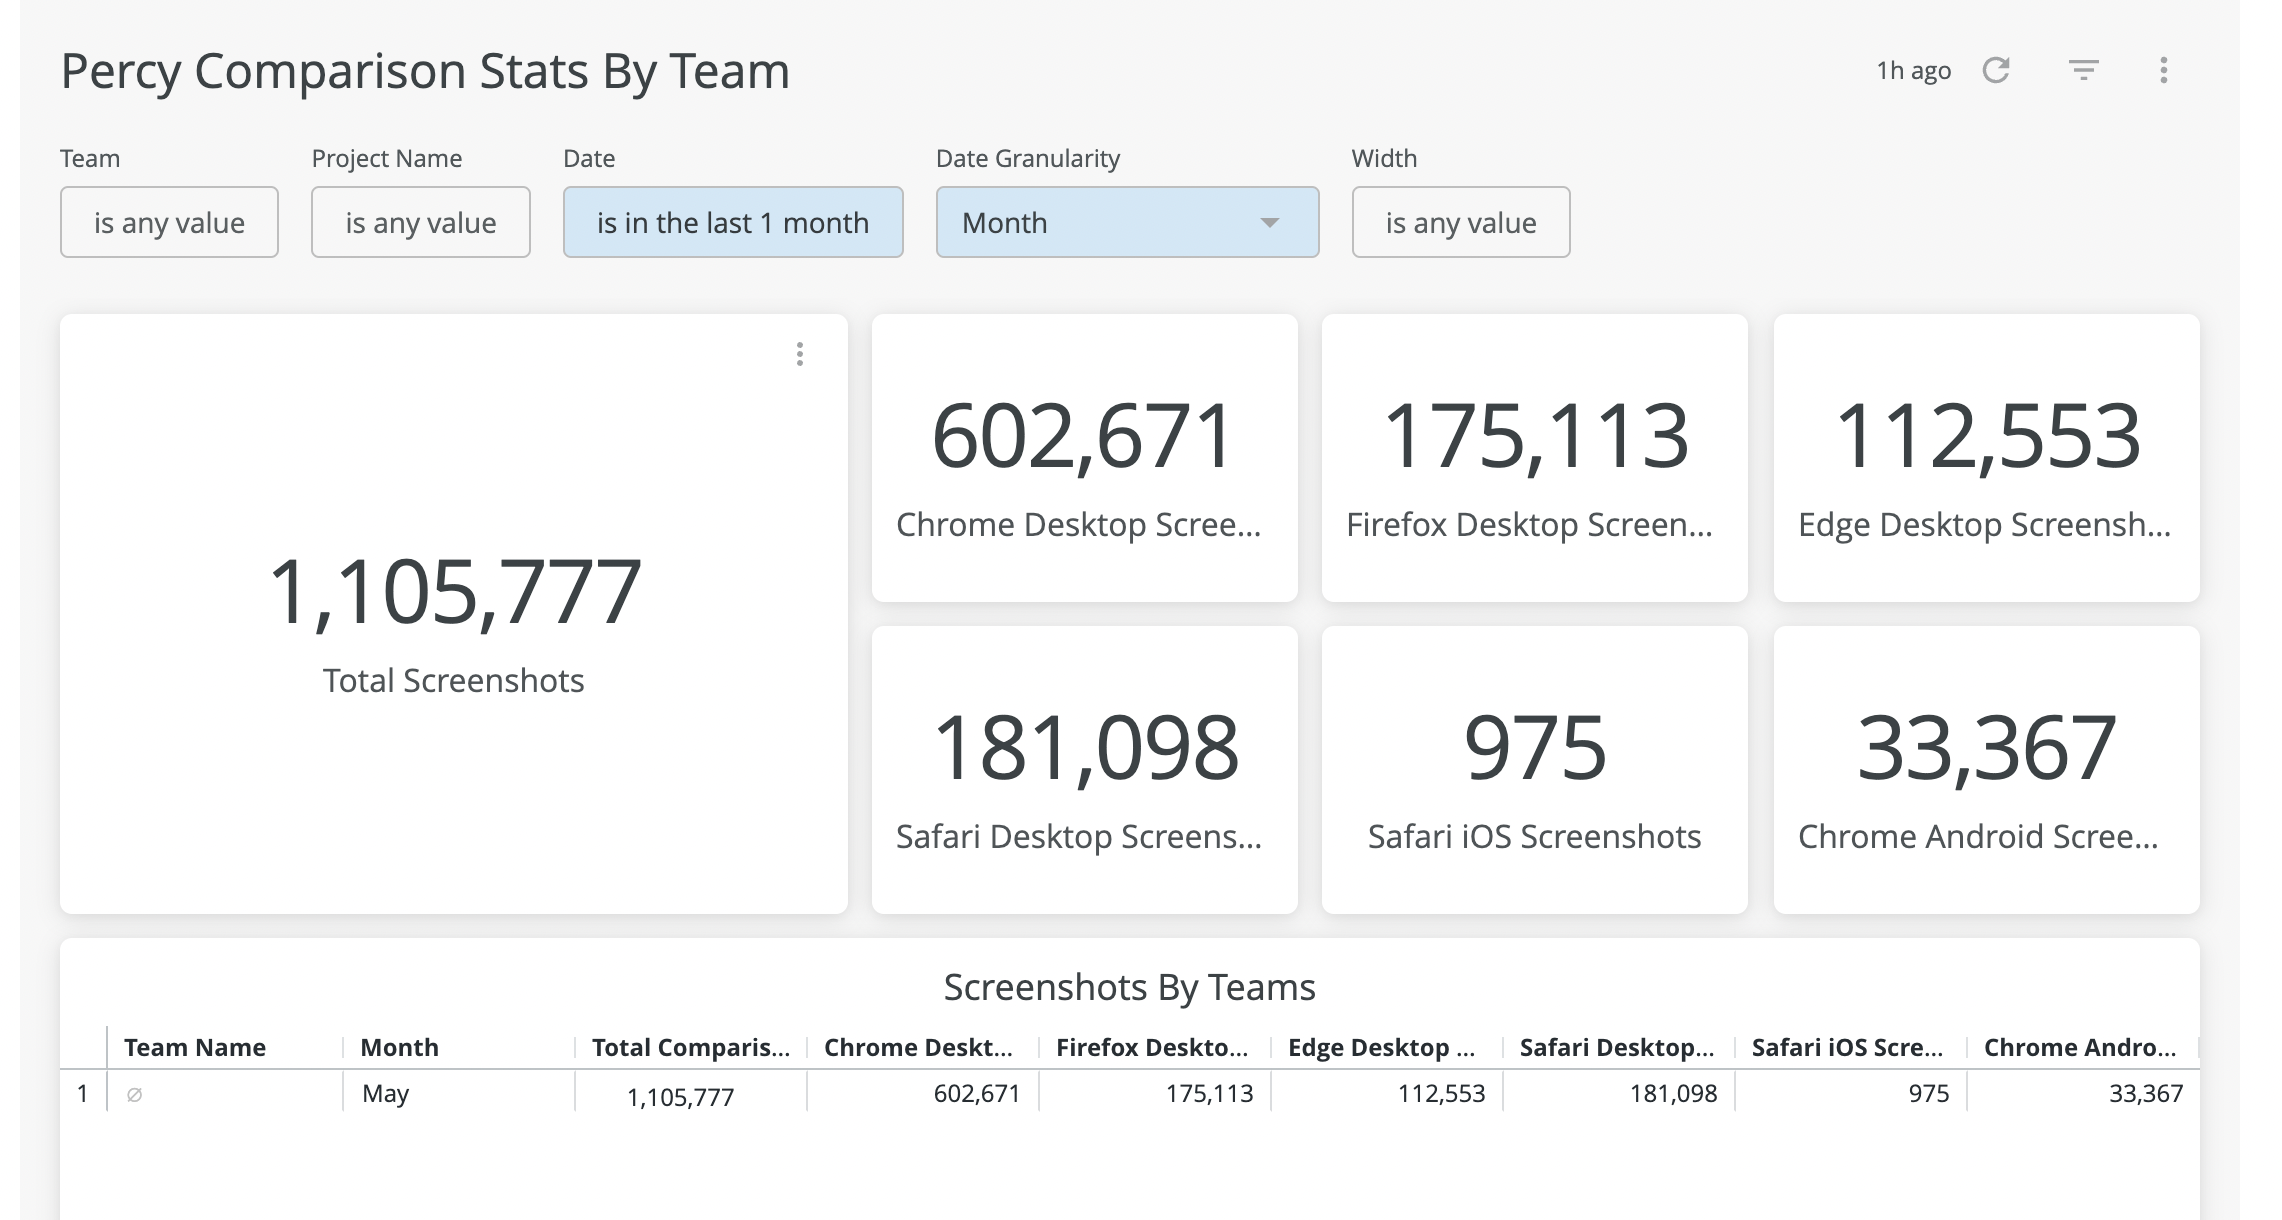This screenshot has width=2282, height=1220.
Task: Open the dashboard filters icon
Action: 2083,71
